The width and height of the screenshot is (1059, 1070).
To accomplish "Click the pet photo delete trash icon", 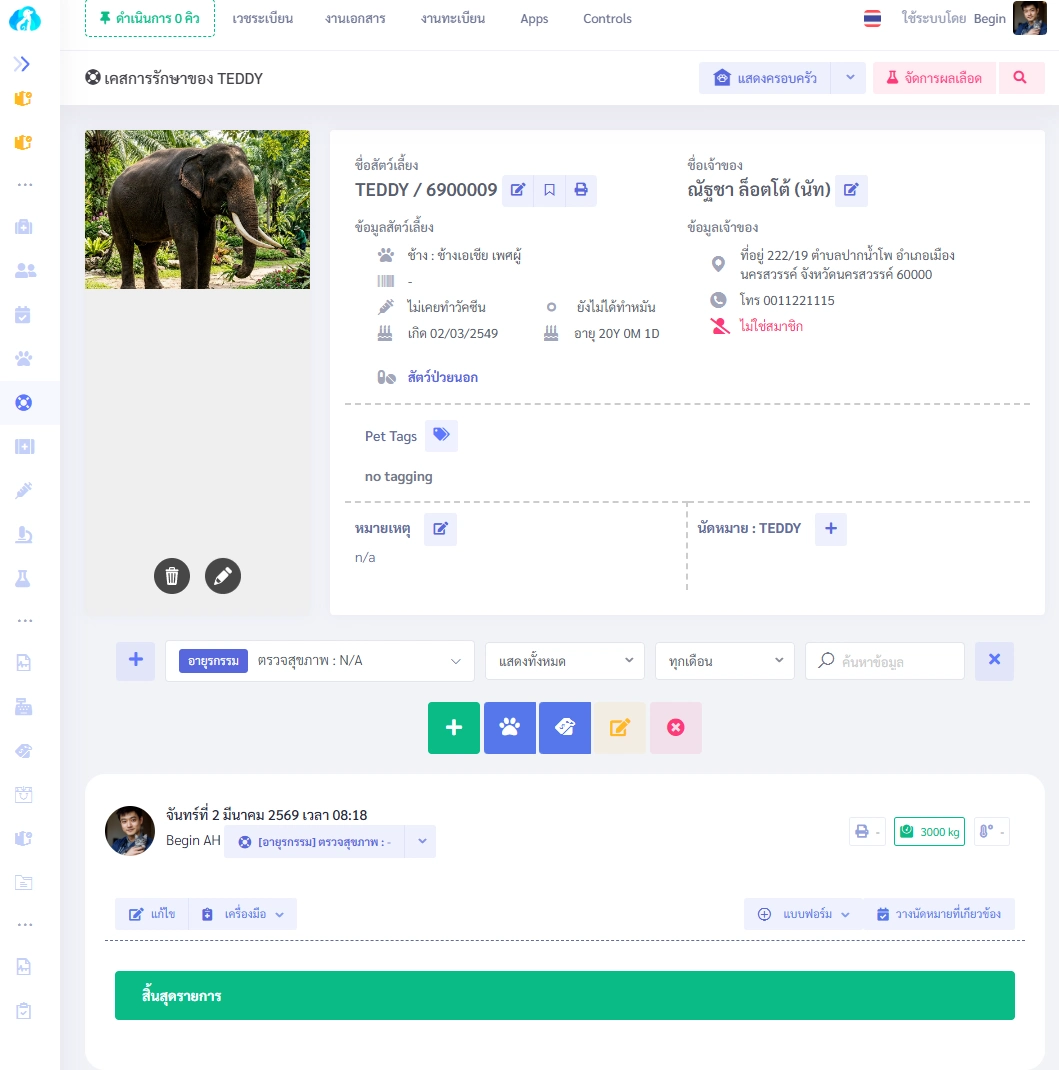I will [x=172, y=576].
